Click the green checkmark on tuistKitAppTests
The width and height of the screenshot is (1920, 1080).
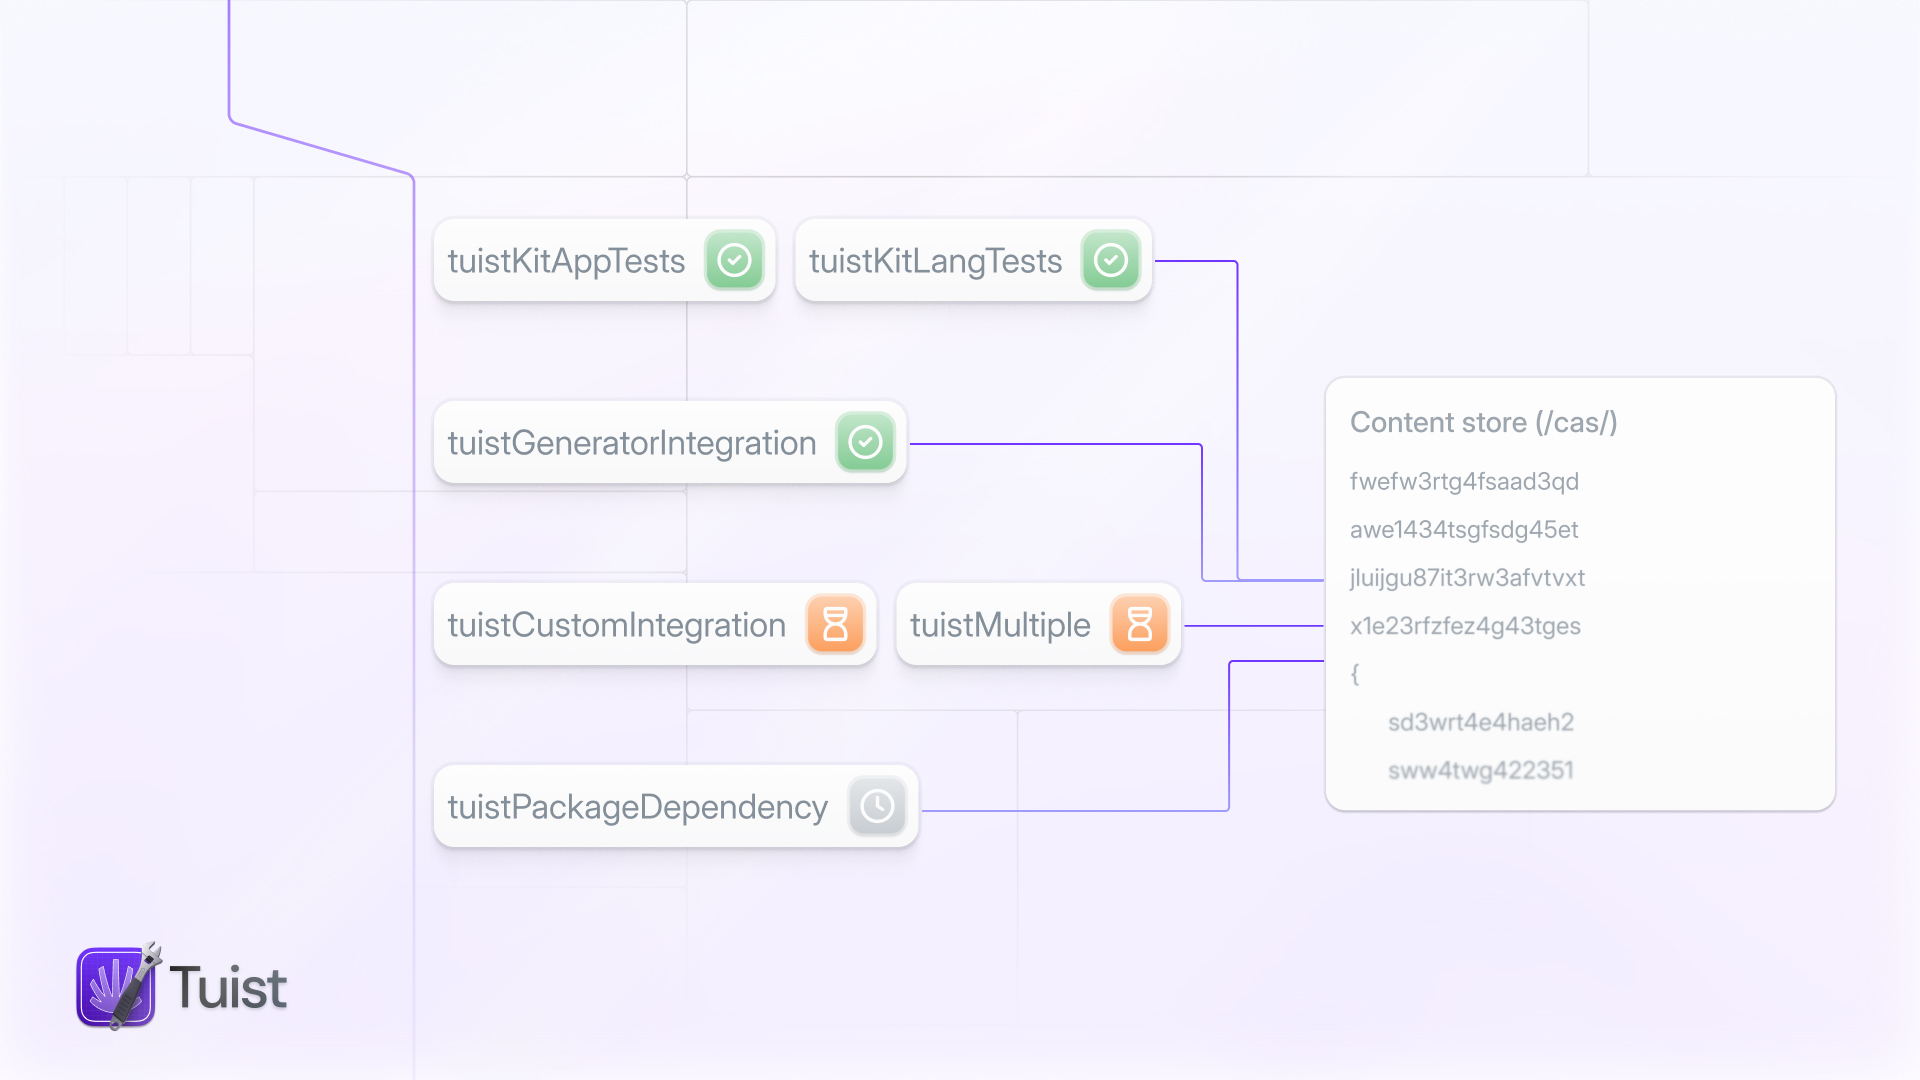click(734, 260)
